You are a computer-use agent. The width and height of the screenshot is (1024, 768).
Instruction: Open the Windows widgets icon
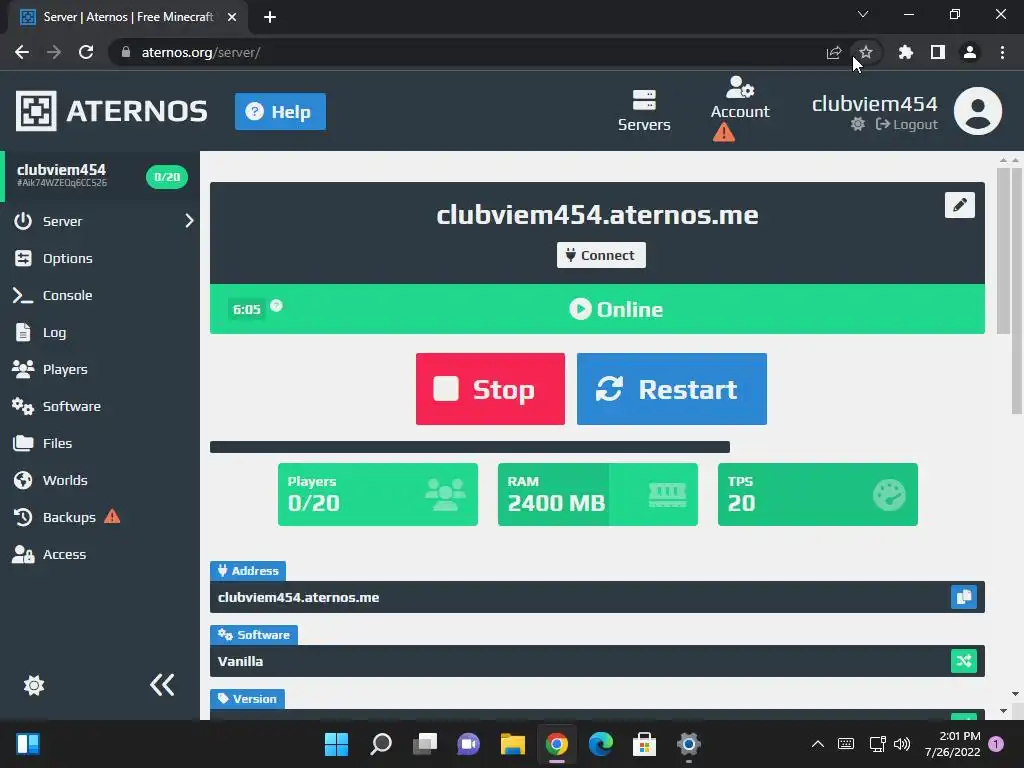click(x=28, y=744)
